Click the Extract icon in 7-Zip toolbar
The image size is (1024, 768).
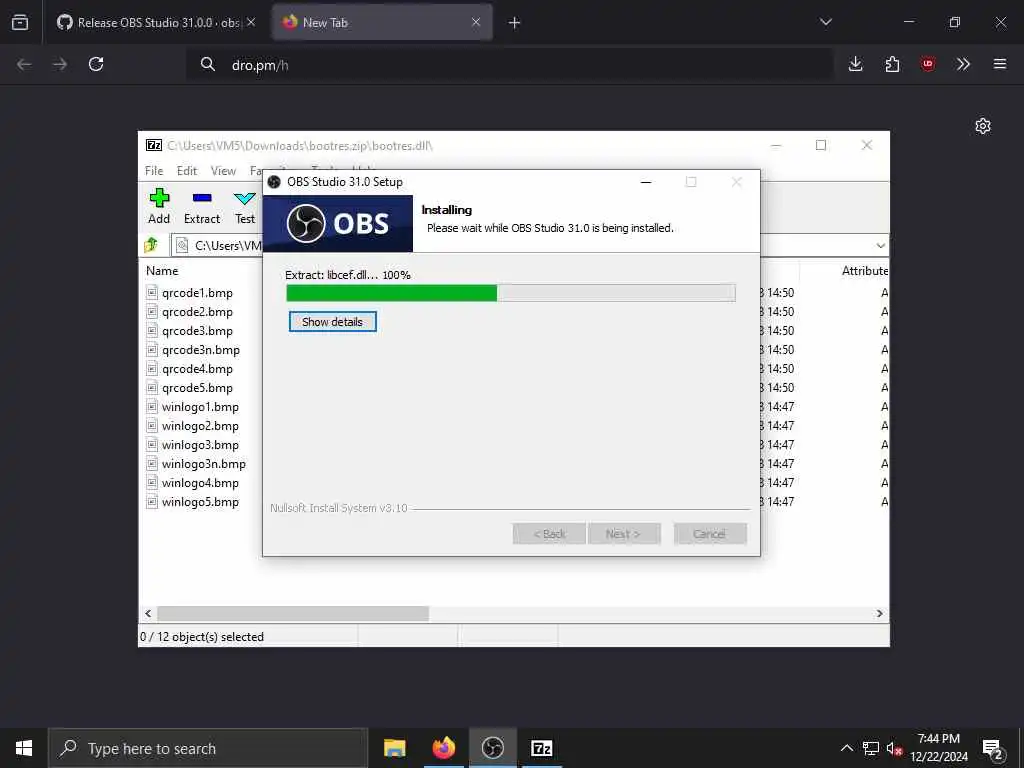click(202, 206)
